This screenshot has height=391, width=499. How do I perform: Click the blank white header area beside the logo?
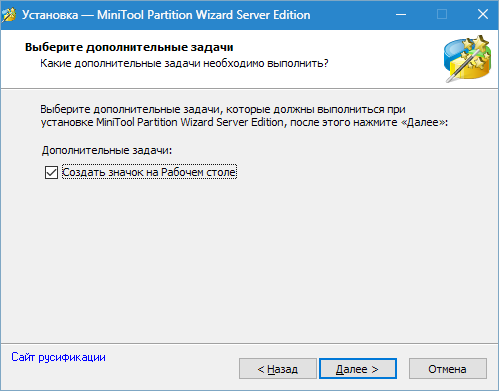383,59
